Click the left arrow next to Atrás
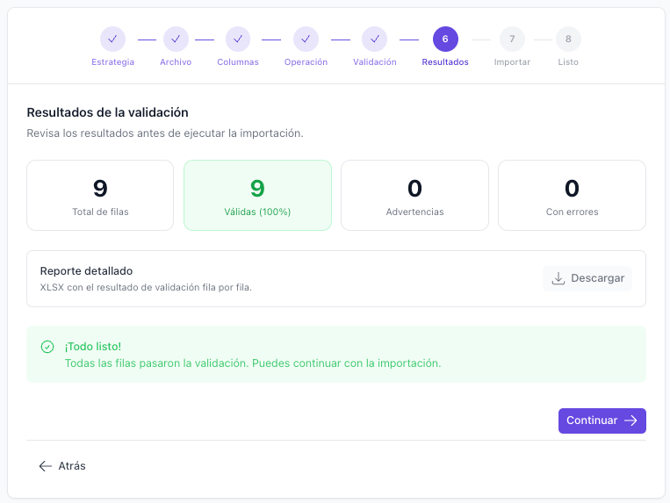Viewport: 670px width, 503px height. 45,466
